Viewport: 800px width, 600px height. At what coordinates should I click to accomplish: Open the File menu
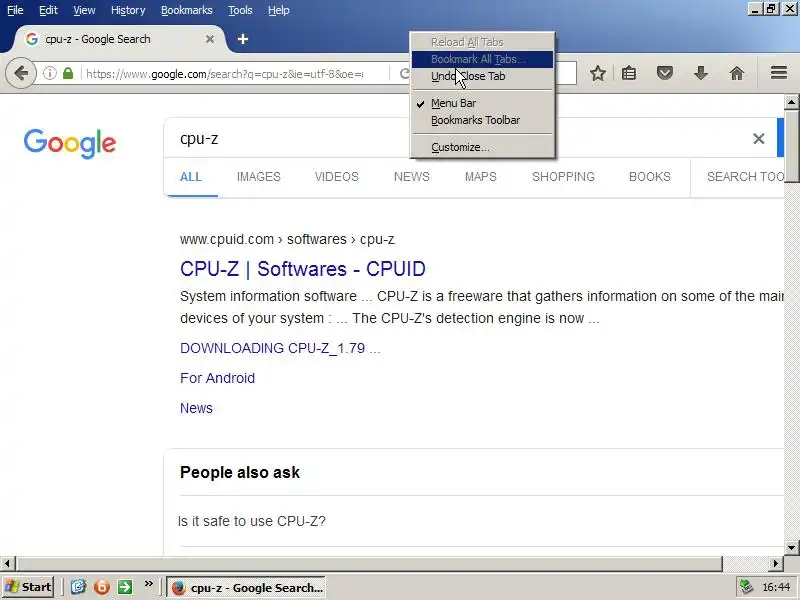pos(15,10)
